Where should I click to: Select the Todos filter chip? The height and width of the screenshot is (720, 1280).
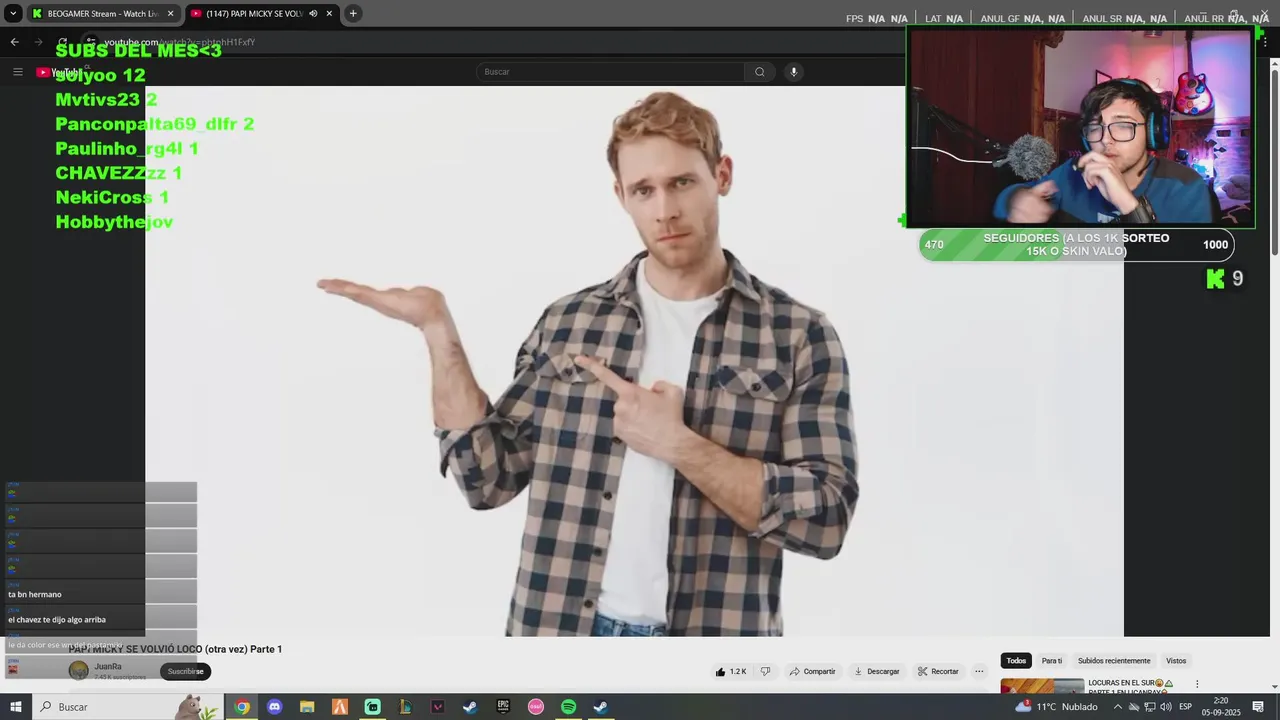(1016, 661)
